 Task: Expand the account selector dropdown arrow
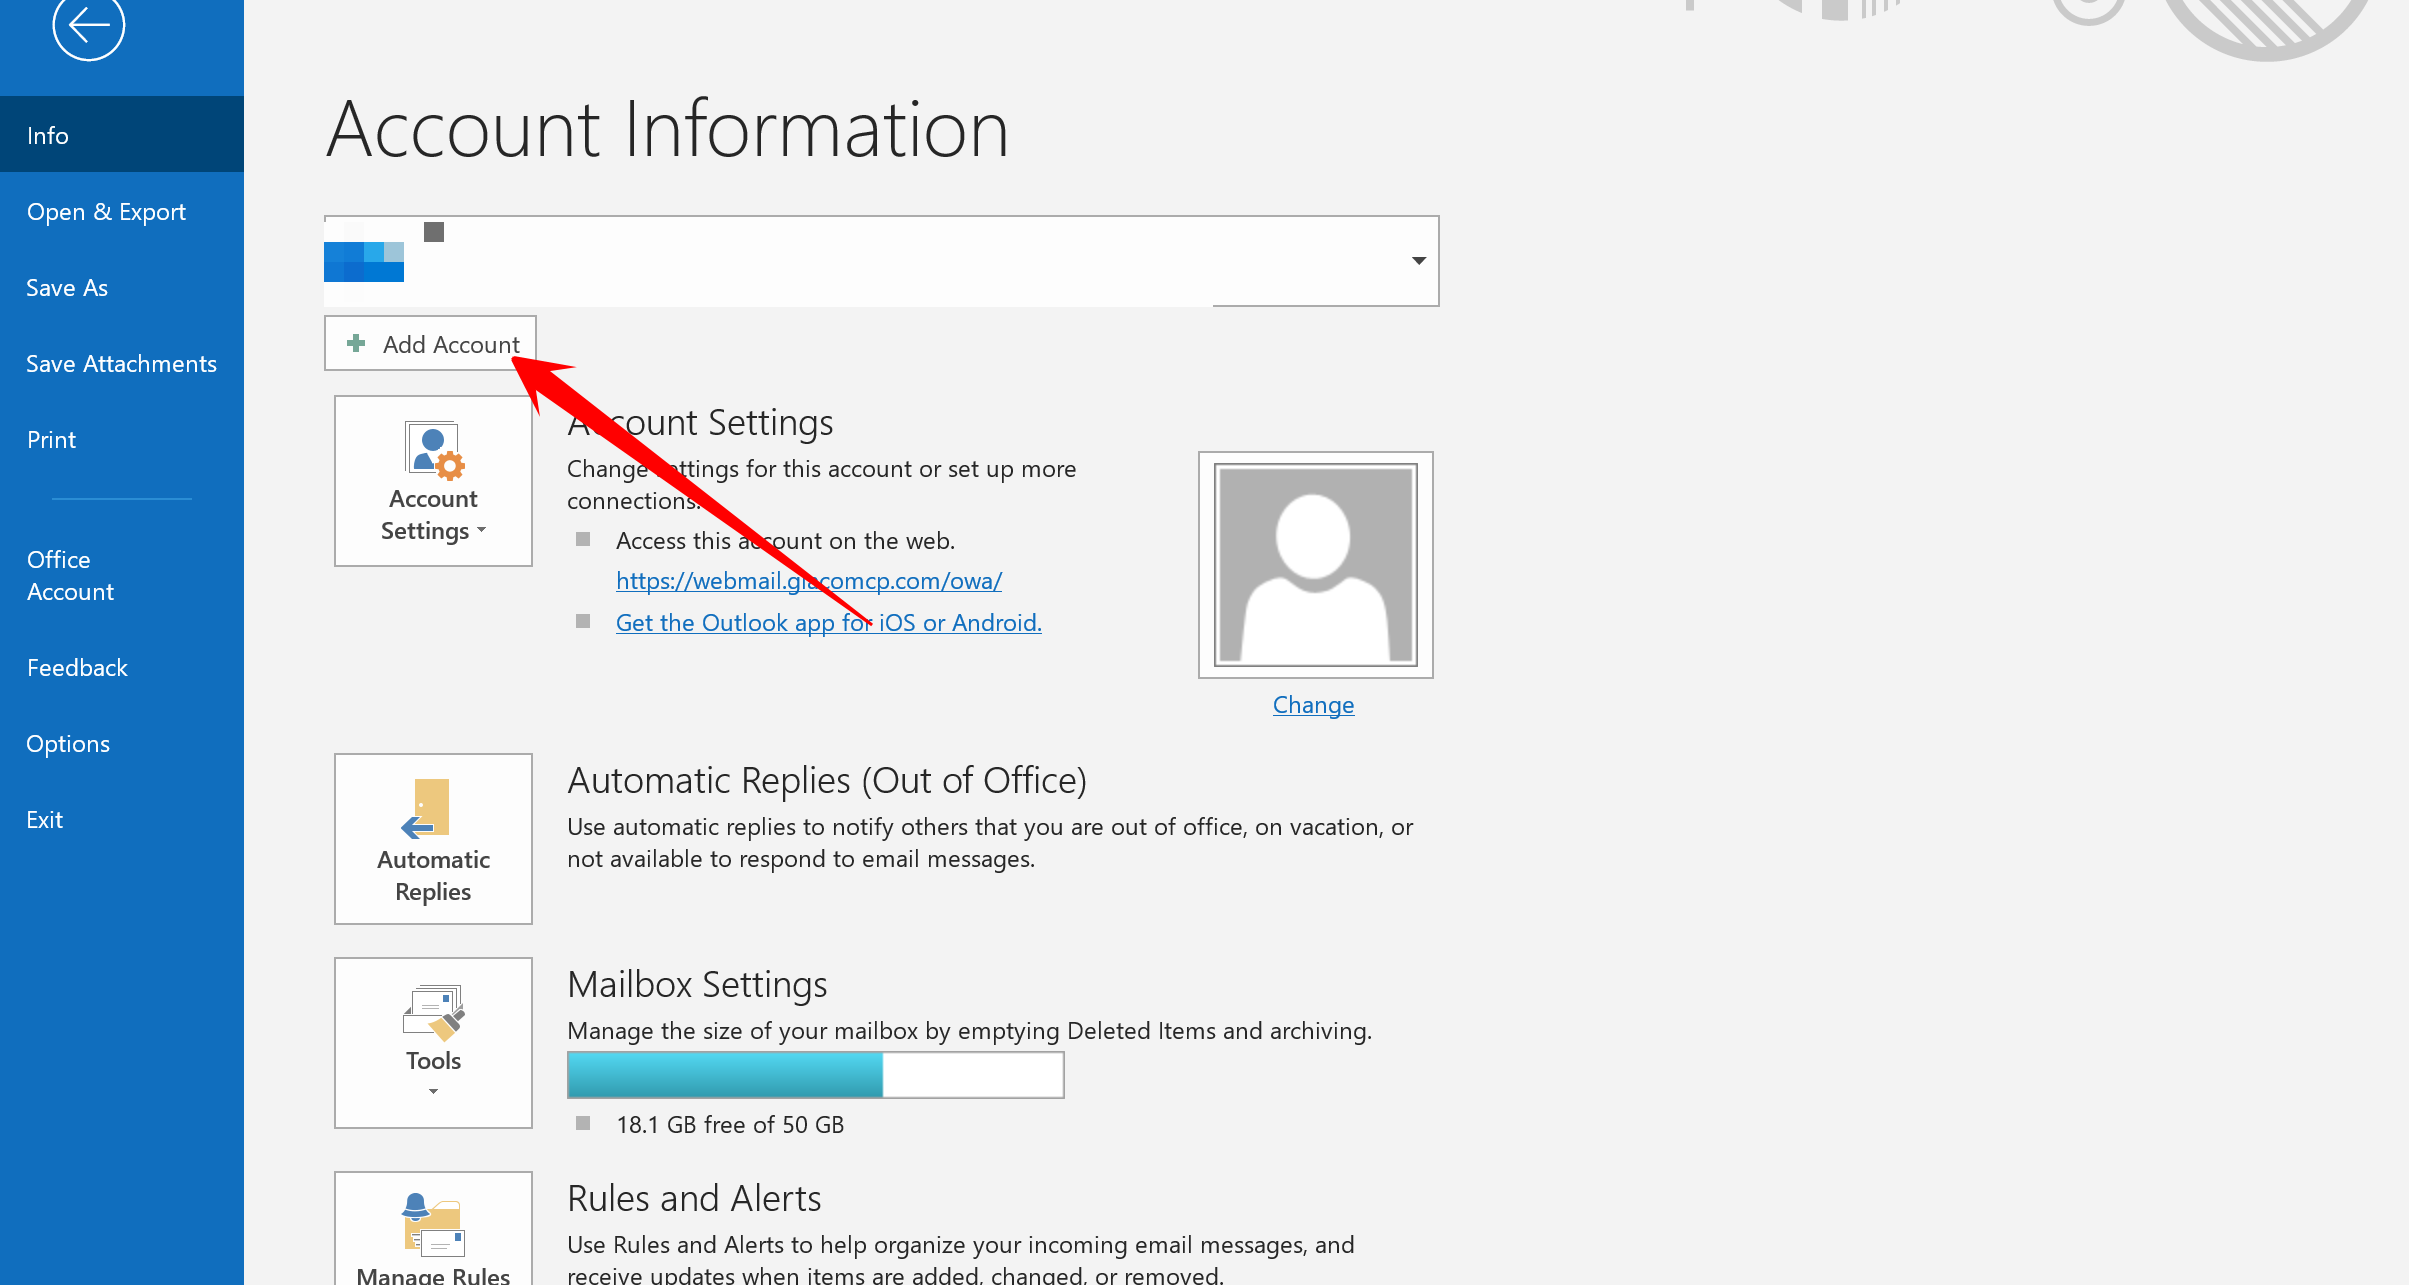point(1418,261)
